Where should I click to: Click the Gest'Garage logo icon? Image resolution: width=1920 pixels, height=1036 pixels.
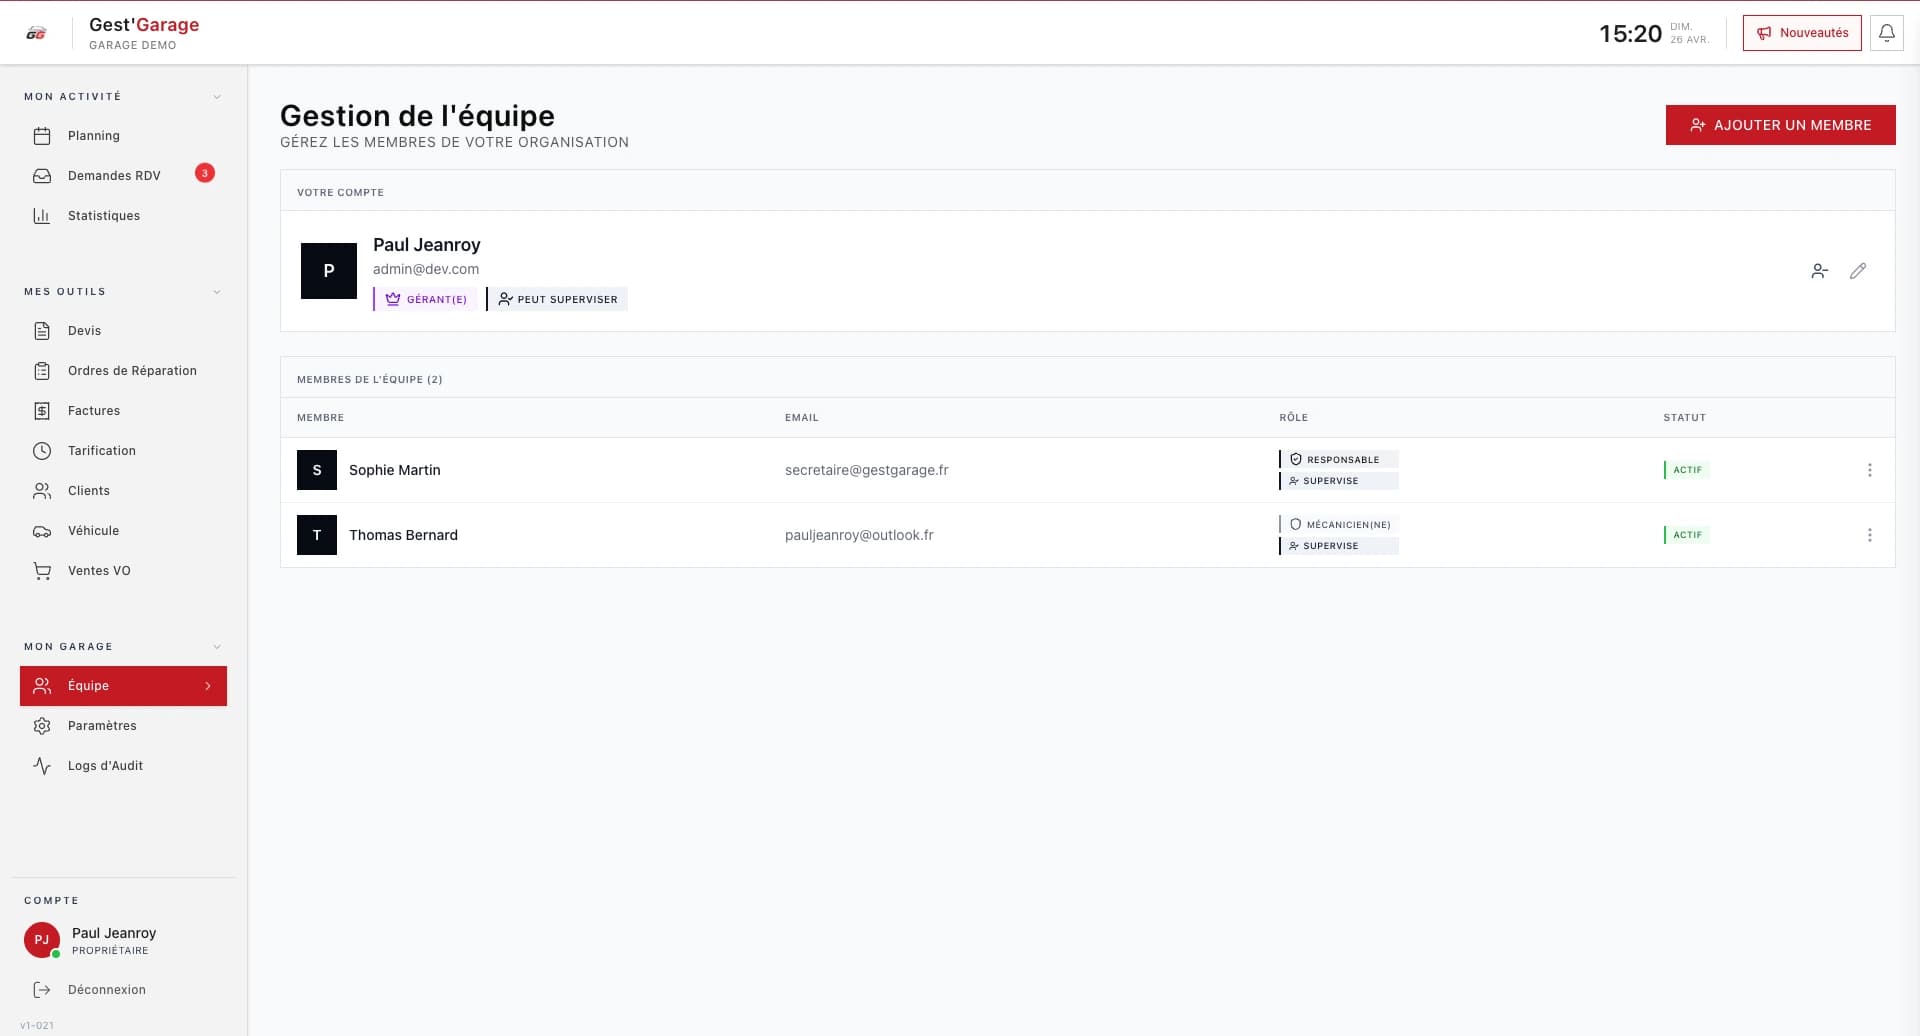(36, 33)
